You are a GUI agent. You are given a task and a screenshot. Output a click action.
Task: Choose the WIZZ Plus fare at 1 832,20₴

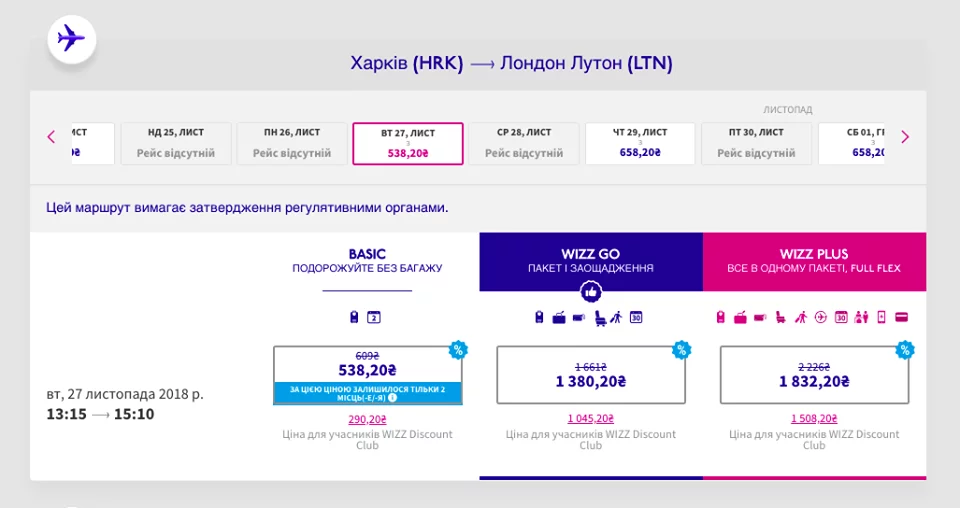[x=814, y=375]
